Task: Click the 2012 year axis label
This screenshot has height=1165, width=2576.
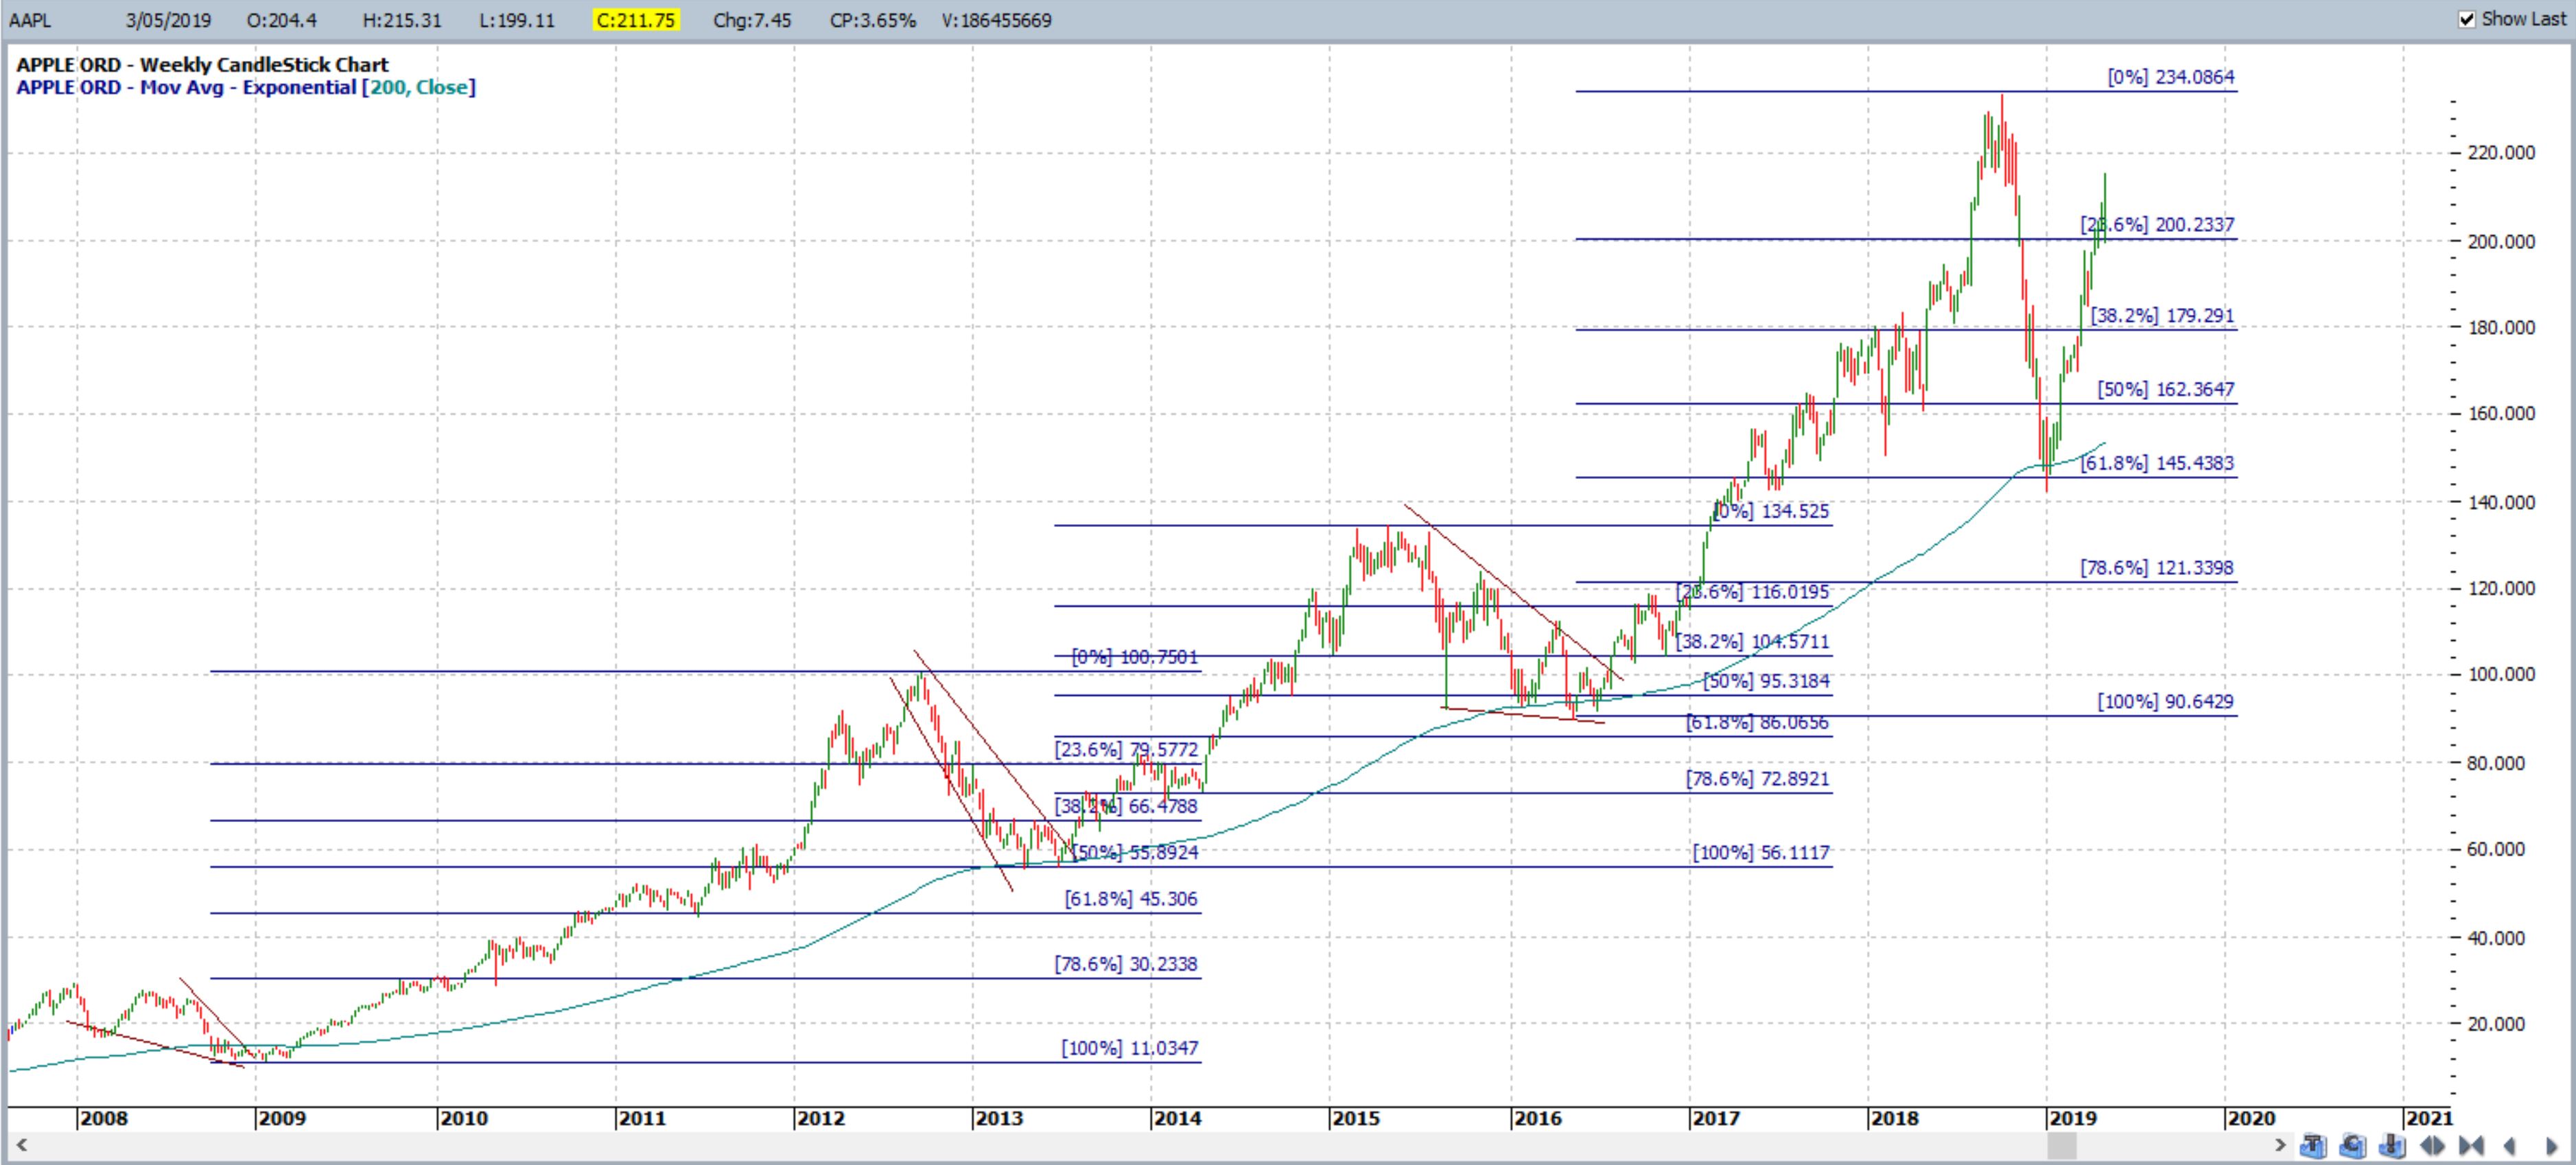Action: [821, 1118]
